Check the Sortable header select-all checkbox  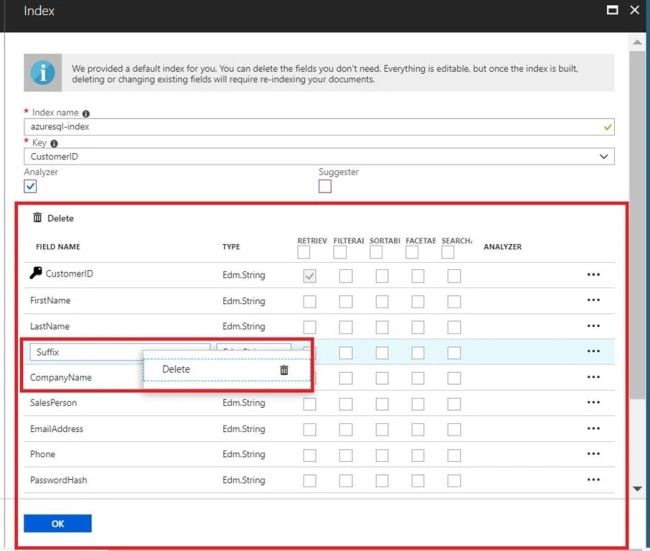coord(376,252)
